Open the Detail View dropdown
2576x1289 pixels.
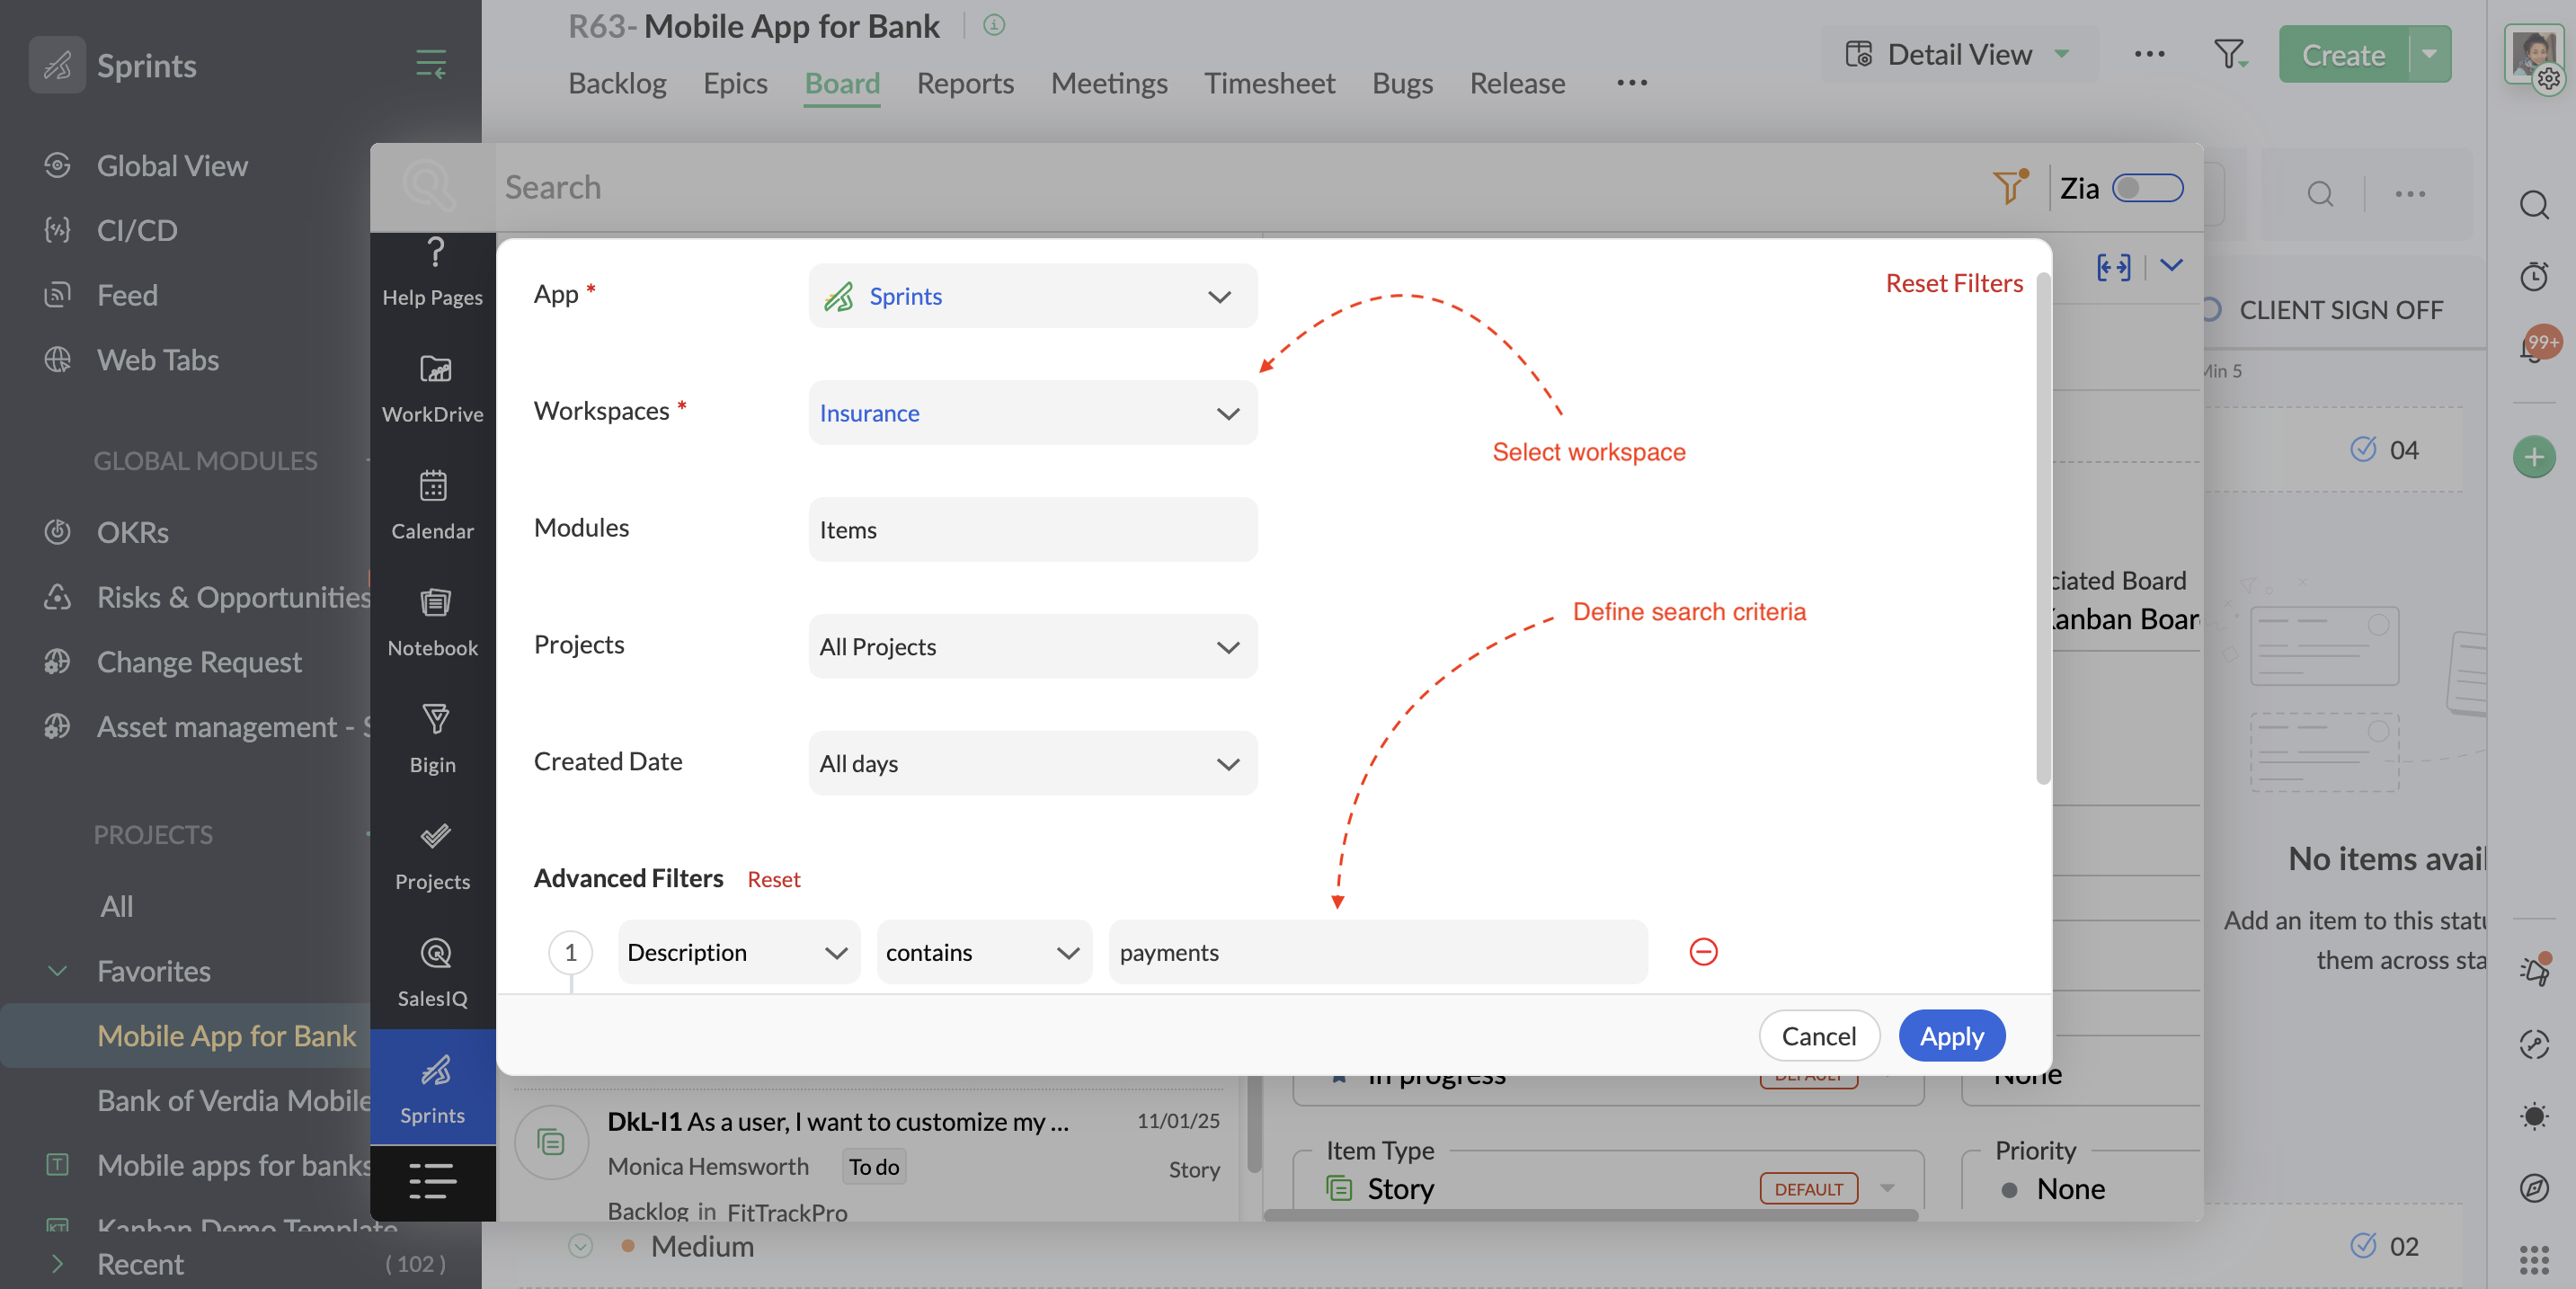1958,54
